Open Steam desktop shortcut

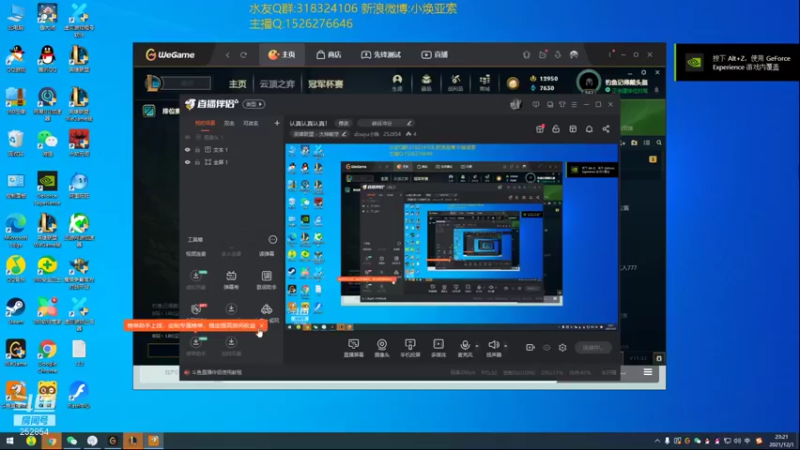click(16, 311)
